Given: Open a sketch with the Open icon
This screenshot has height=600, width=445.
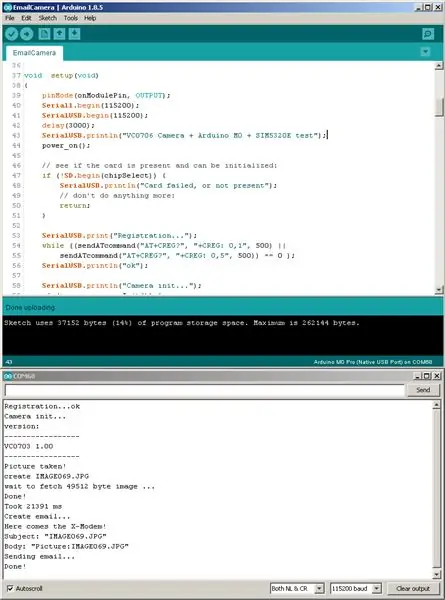Looking at the screenshot, I should coord(59,34).
